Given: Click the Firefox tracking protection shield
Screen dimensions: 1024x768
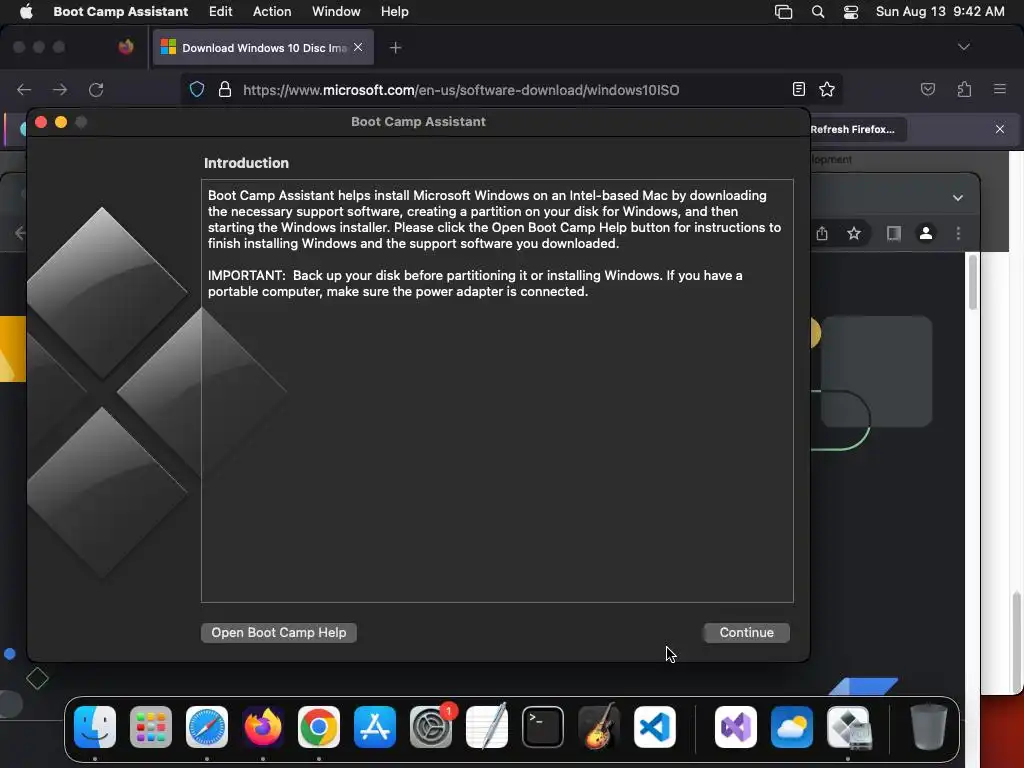Looking at the screenshot, I should 197,89.
